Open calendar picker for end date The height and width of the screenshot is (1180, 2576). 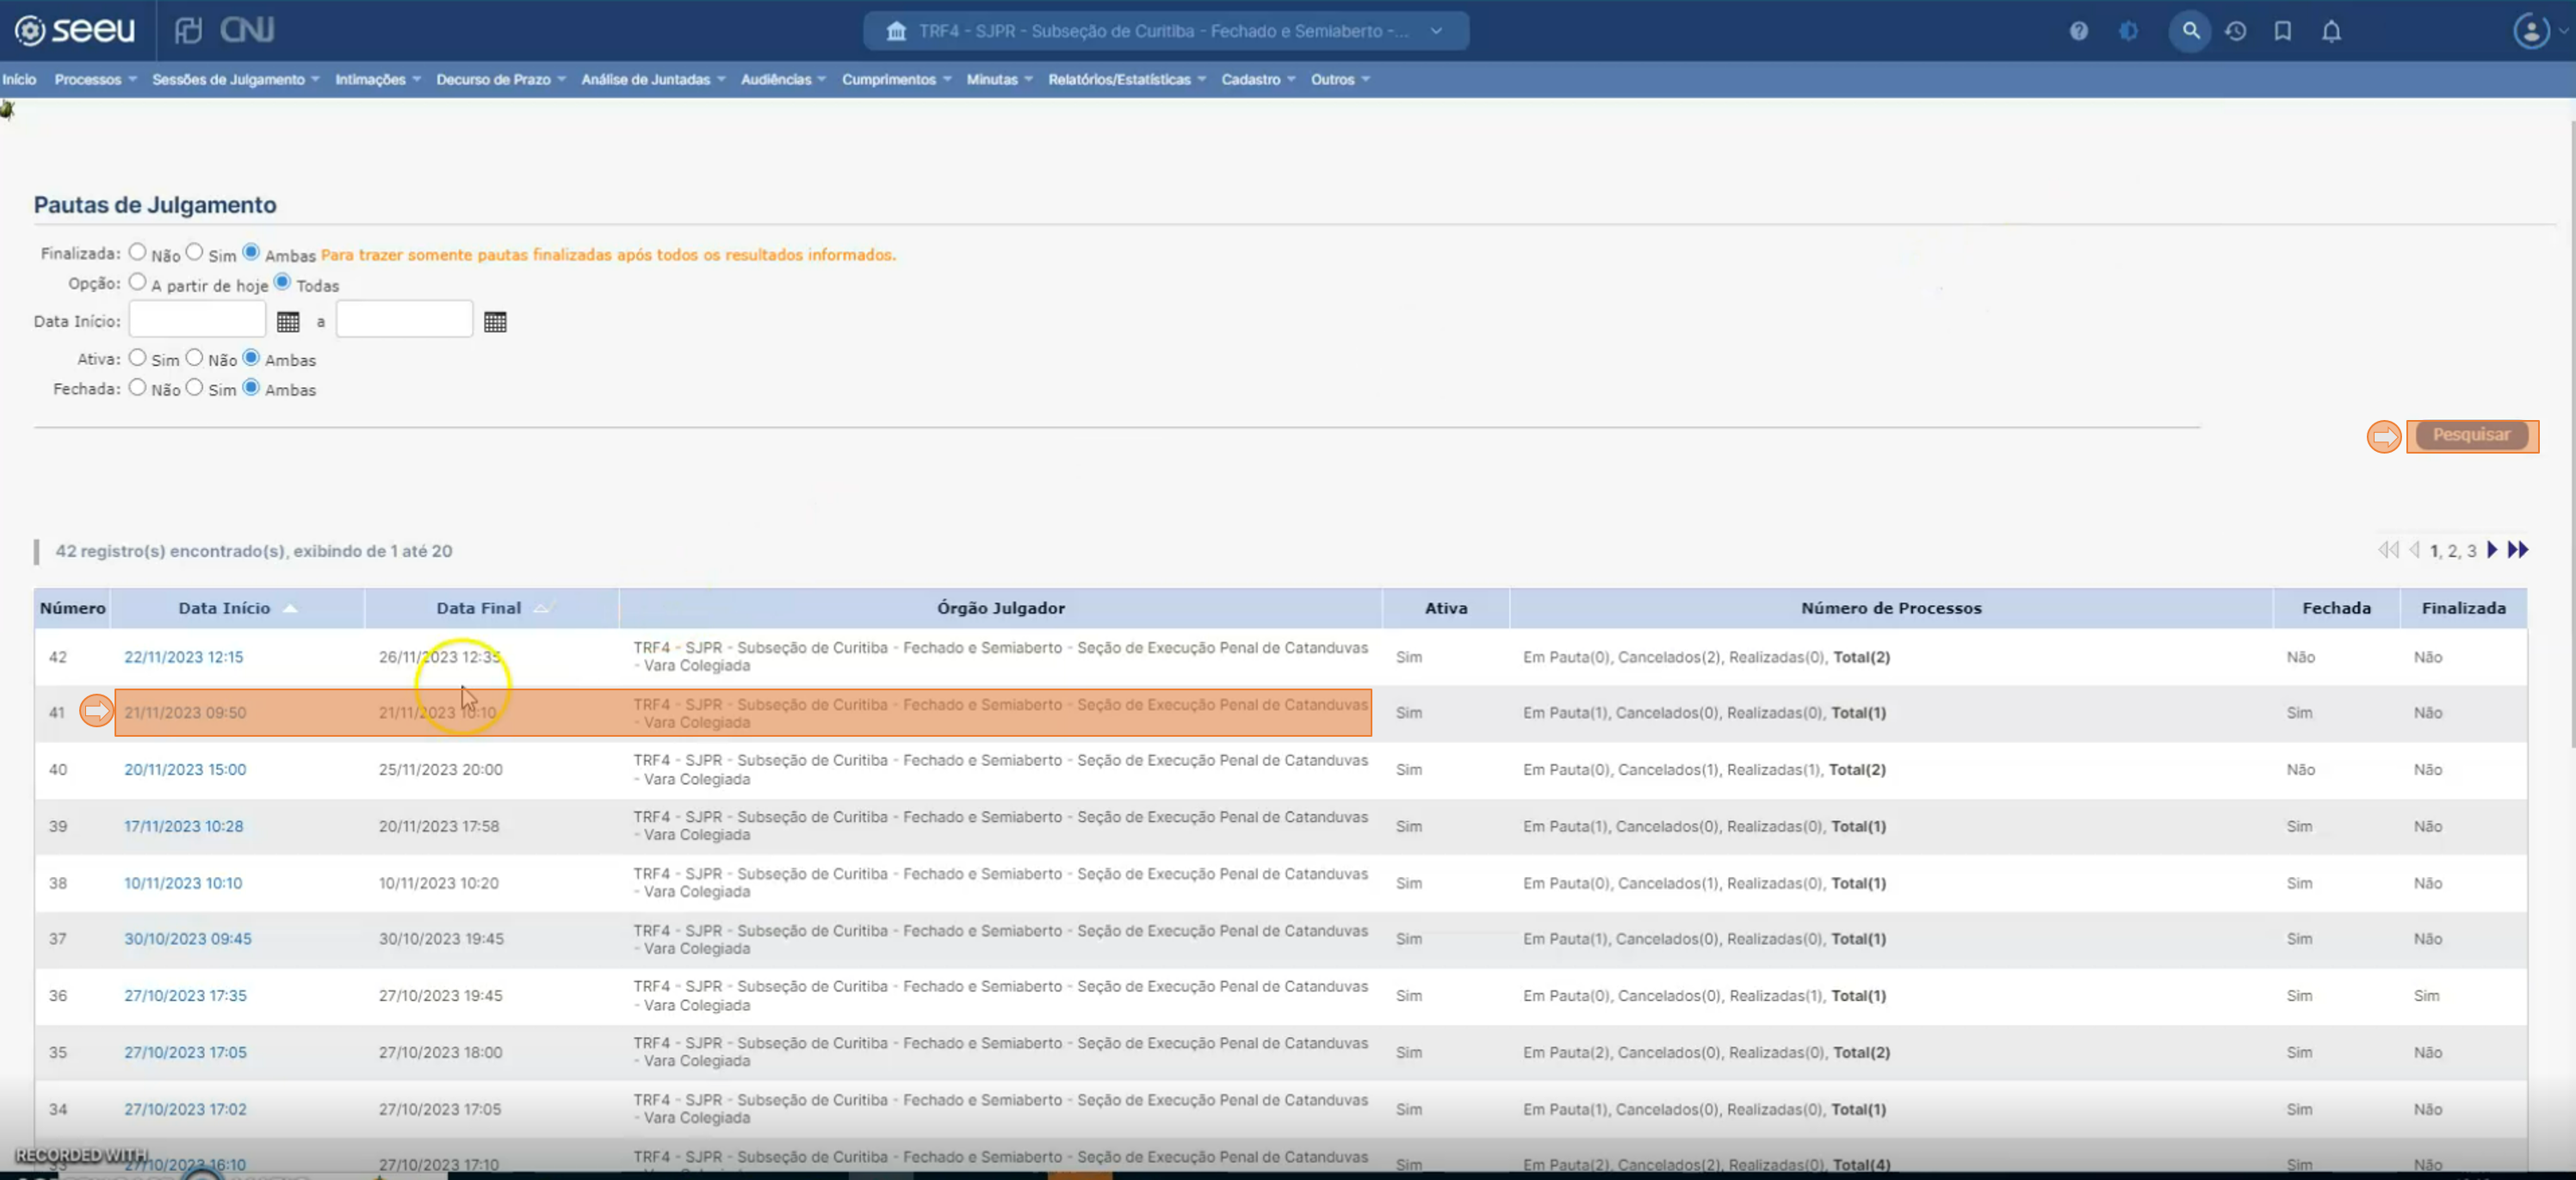[495, 322]
